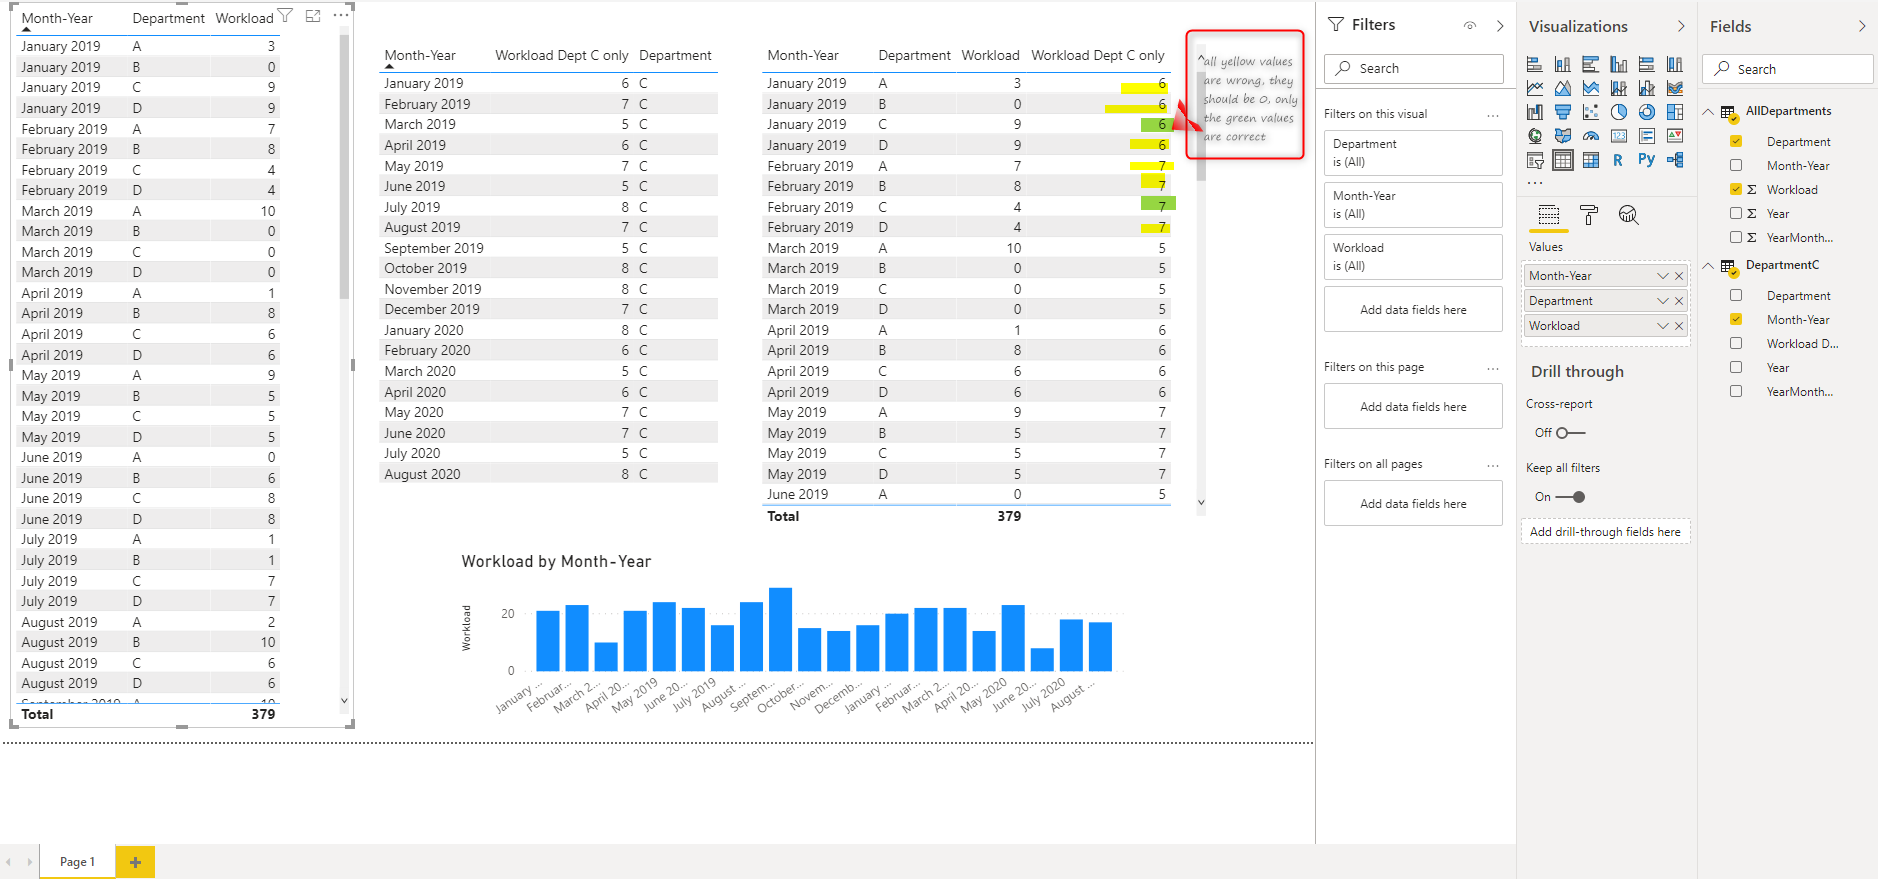Image resolution: width=1878 pixels, height=879 pixels.
Task: Collapse the DepartmentC table
Action: click(1709, 265)
